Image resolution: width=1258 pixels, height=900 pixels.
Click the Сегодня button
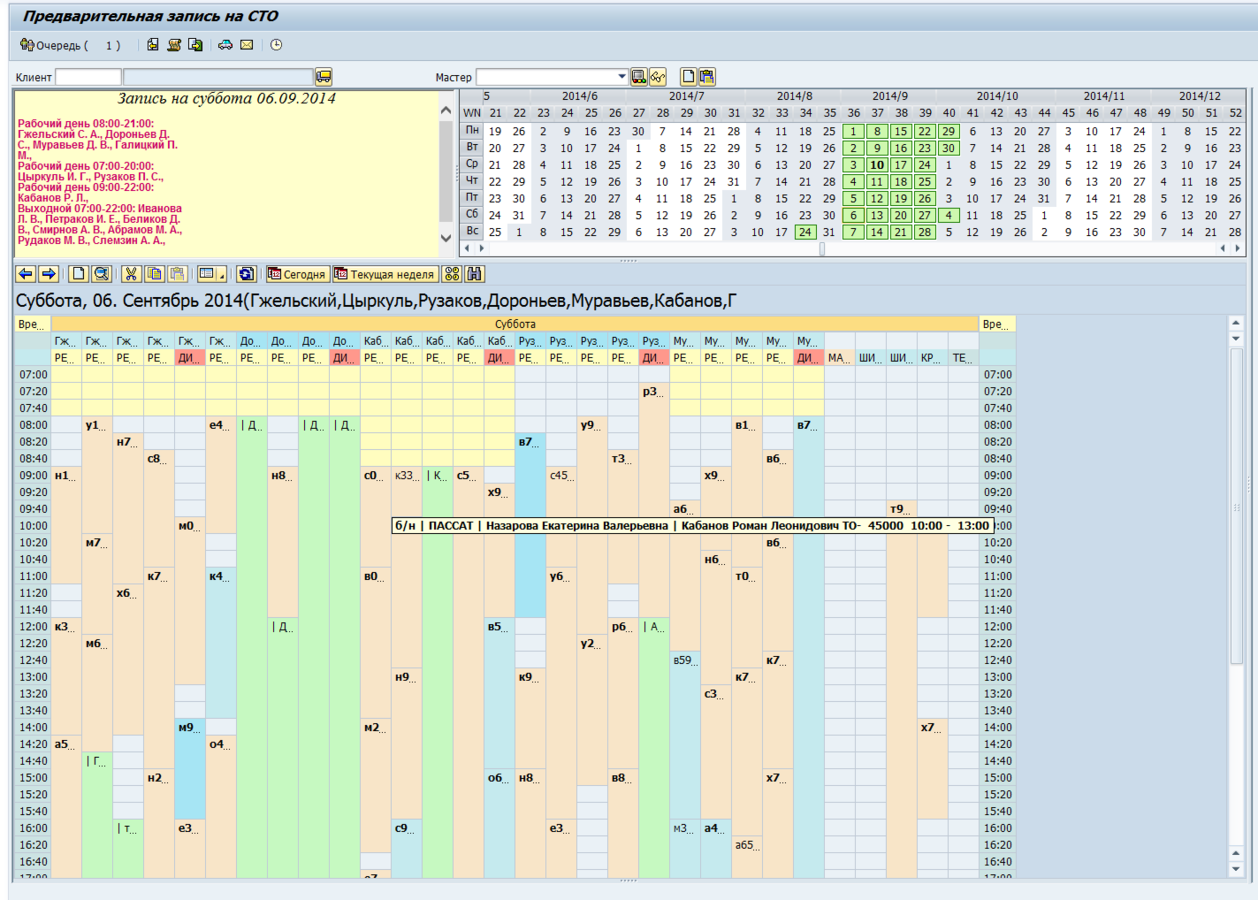click(297, 274)
